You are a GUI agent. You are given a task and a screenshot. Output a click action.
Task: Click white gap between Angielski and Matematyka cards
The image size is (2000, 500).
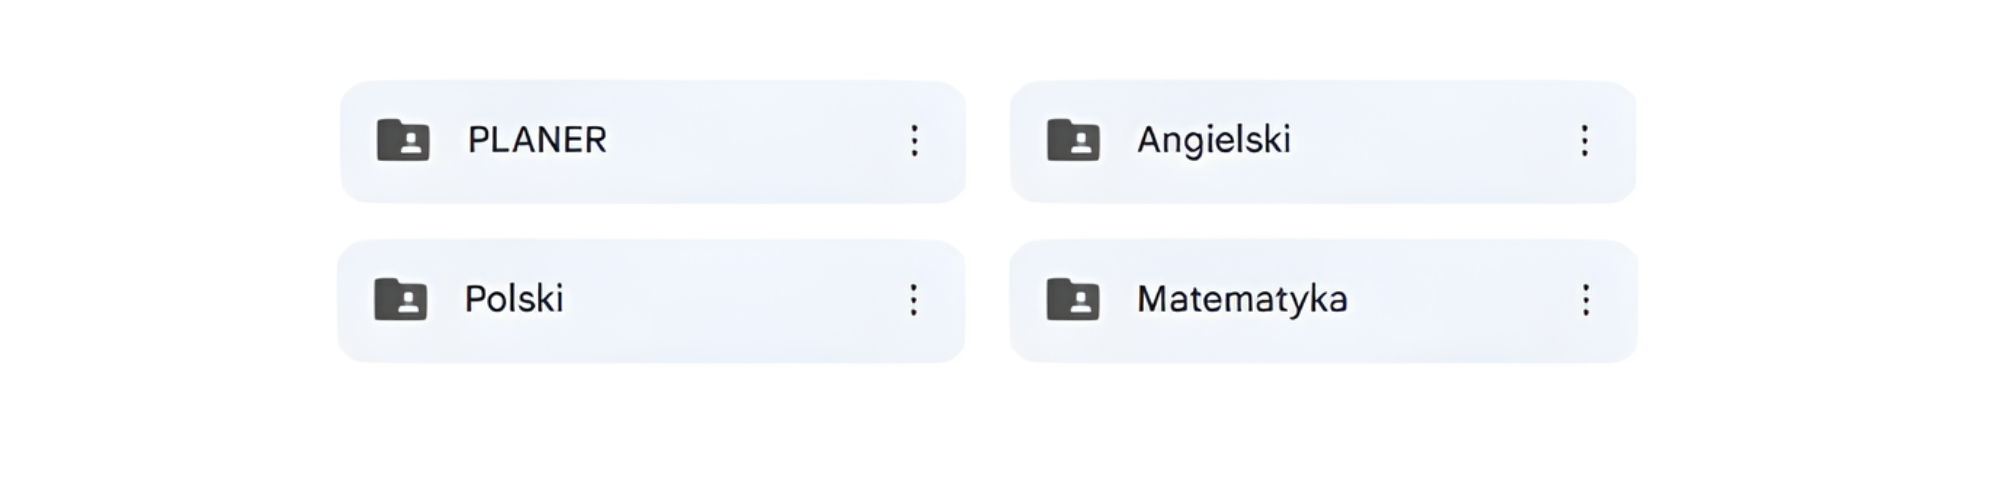pyautogui.click(x=1322, y=221)
